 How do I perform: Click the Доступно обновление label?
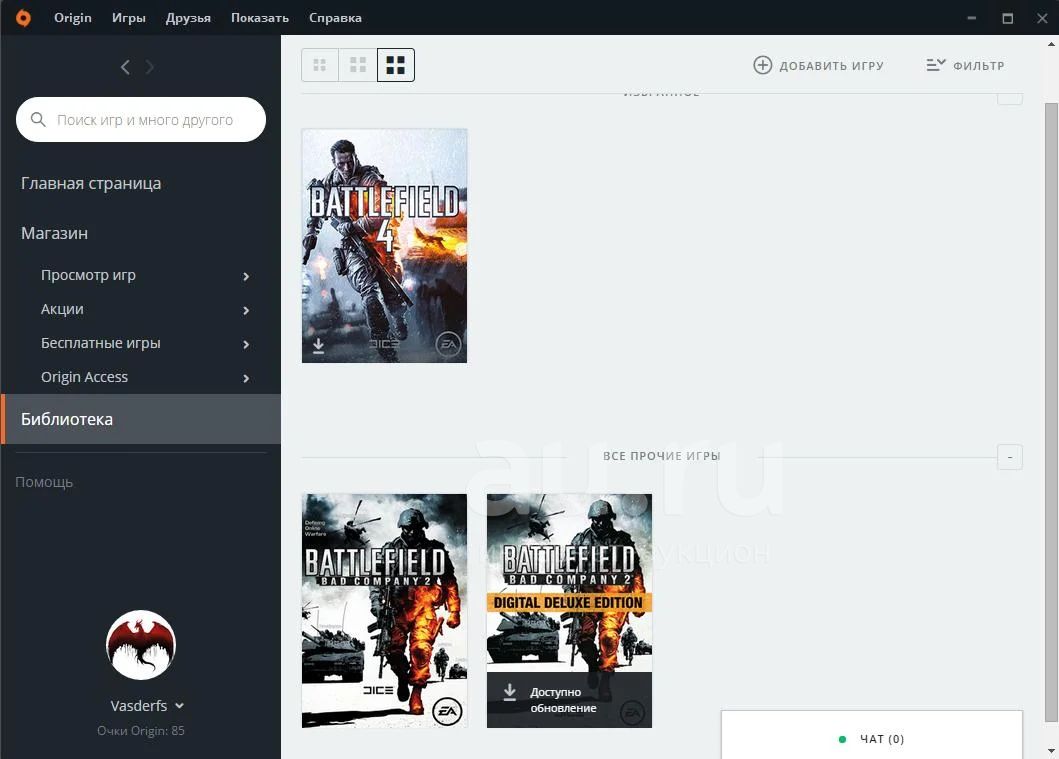point(563,700)
